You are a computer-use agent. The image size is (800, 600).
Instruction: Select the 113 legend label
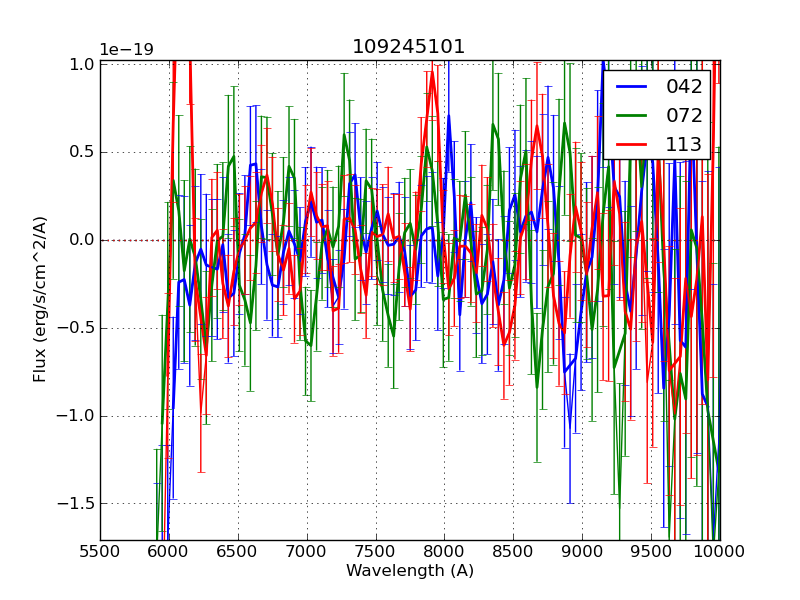click(x=684, y=144)
